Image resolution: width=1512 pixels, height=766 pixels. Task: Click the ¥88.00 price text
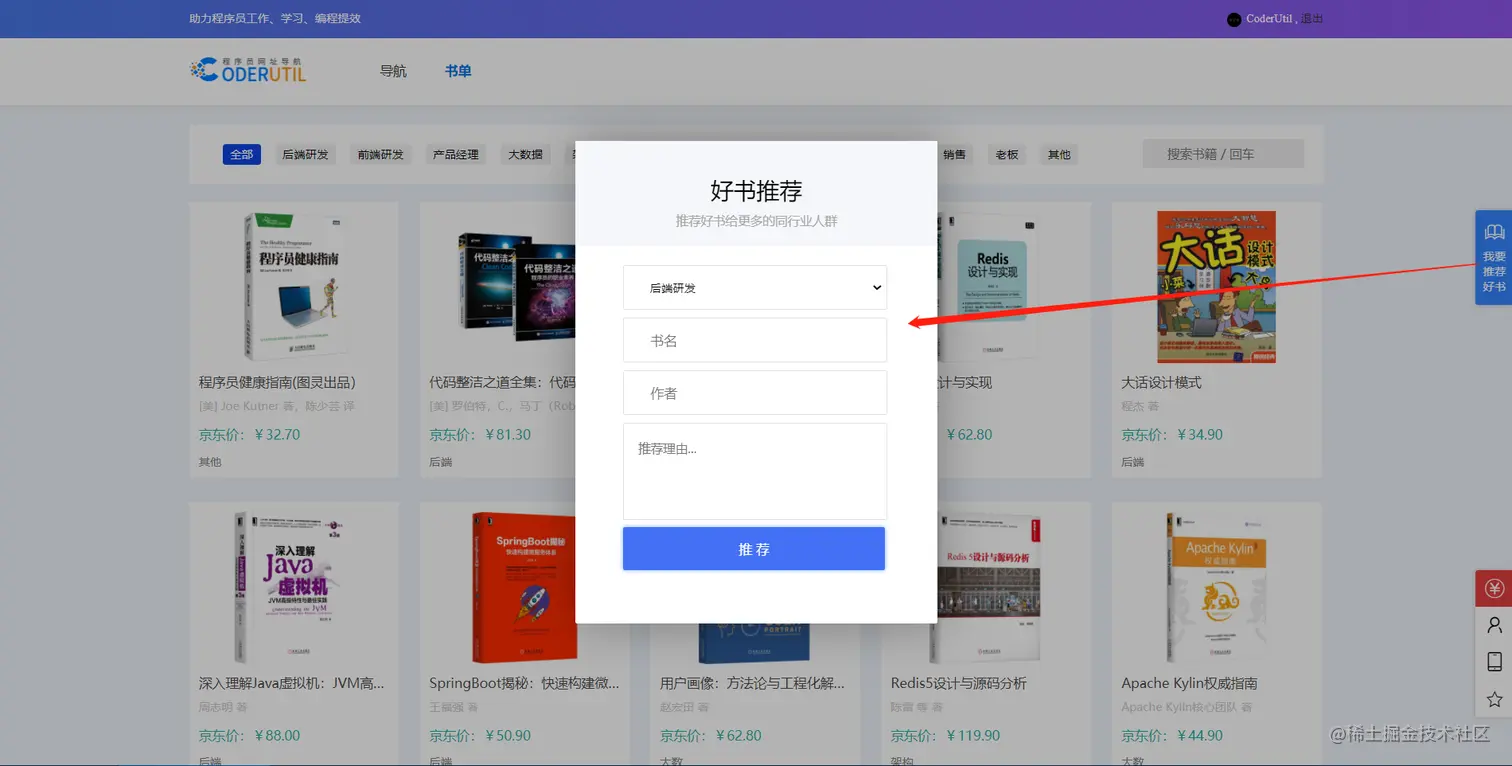(x=277, y=735)
